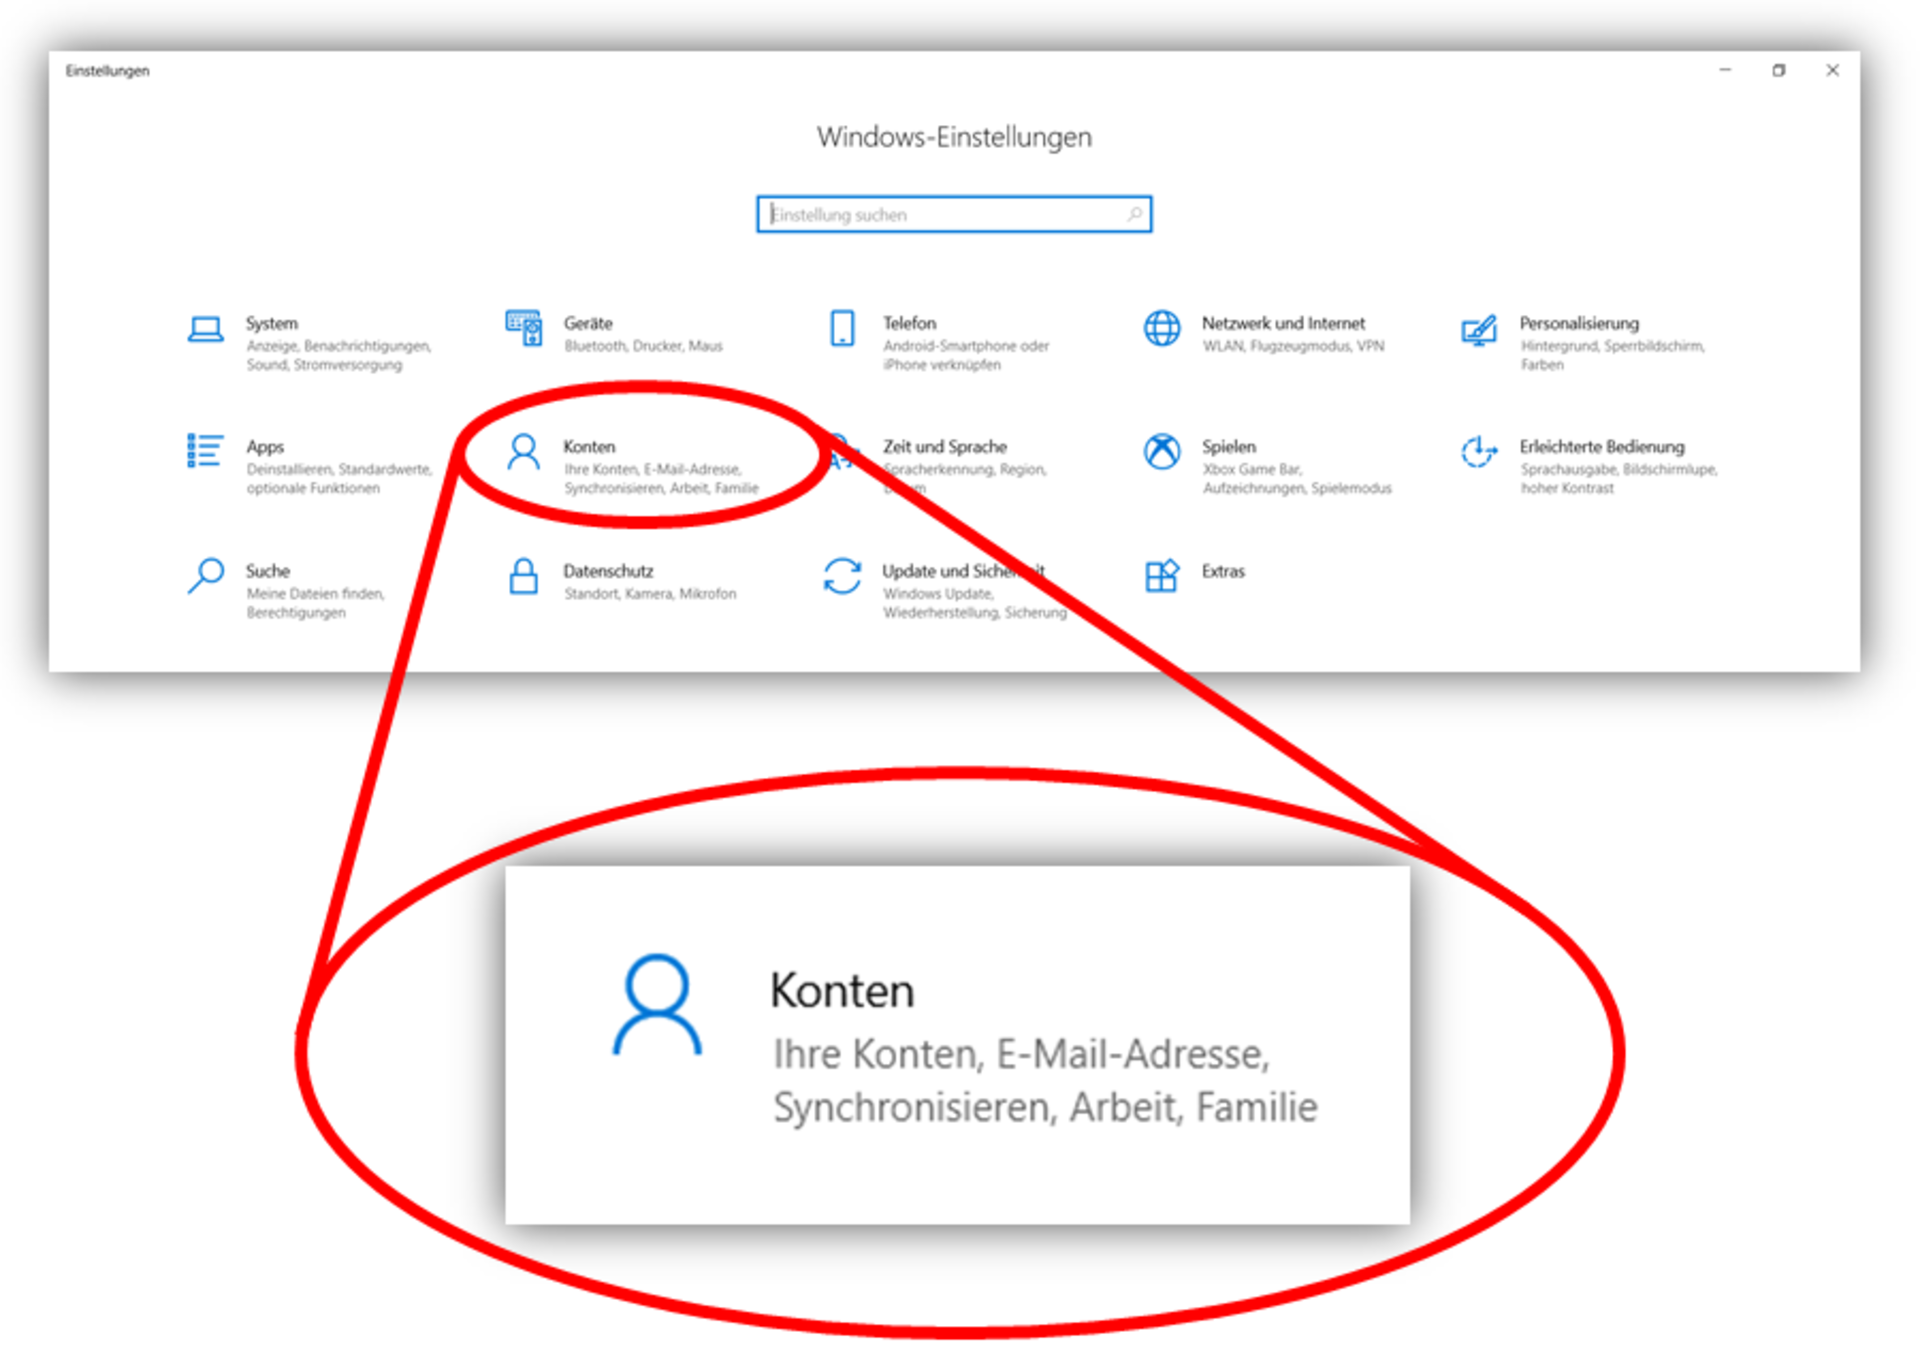This screenshot has height=1361, width=1920.
Task: Click 'Sprachausgabe, Bildschirmlupe' description text
Action: pos(1619,469)
